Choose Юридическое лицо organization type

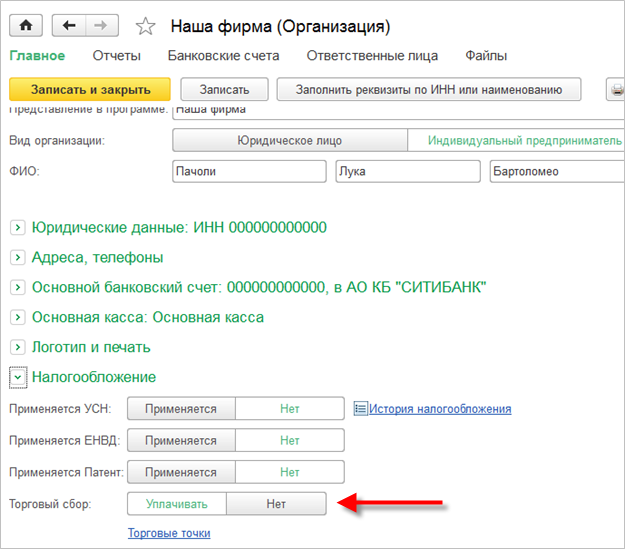pyautogui.click(x=290, y=140)
